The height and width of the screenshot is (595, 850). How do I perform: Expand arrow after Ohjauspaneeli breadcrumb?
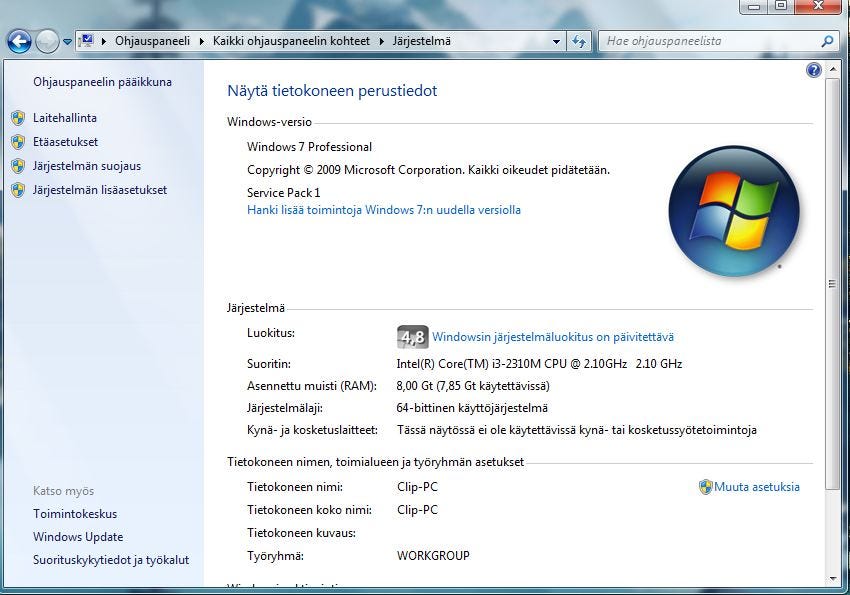coord(202,41)
